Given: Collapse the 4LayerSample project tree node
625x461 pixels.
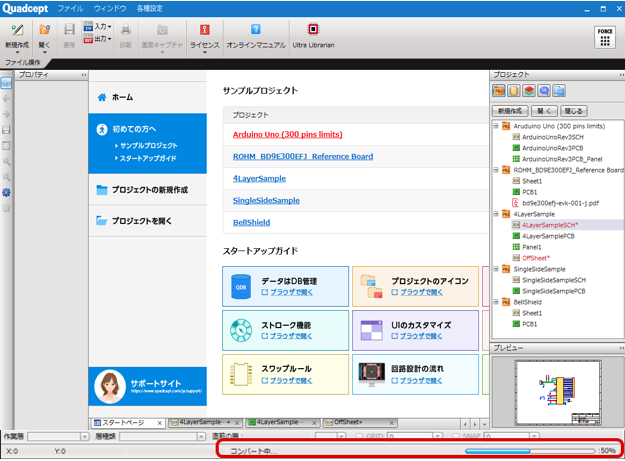Looking at the screenshot, I should pos(496,213).
